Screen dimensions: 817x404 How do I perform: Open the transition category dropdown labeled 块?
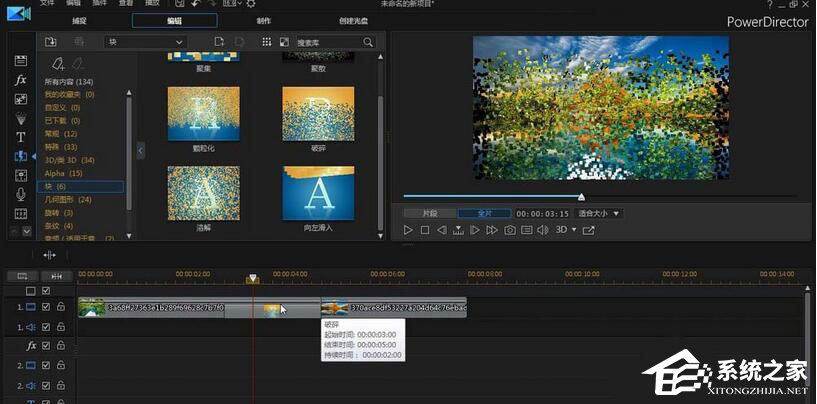click(145, 42)
